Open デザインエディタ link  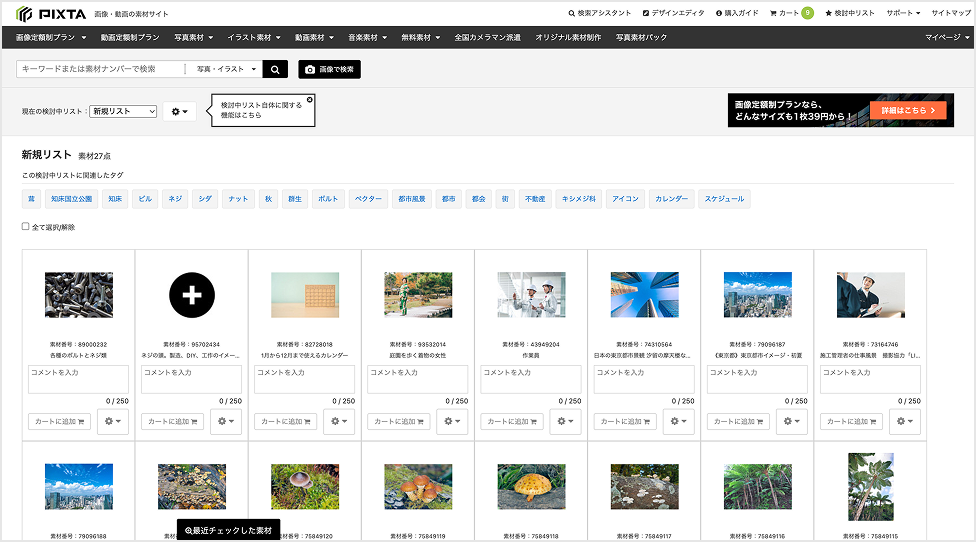673,12
